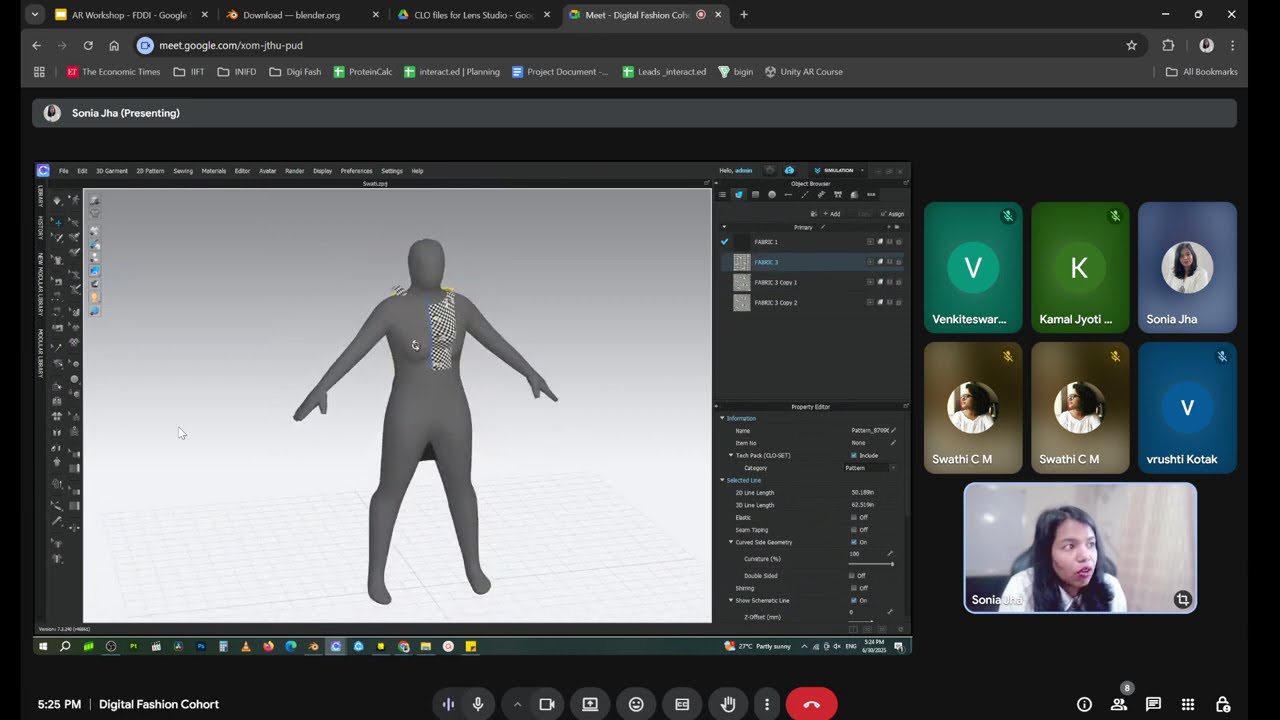This screenshot has height=720, width=1280.
Task: Collapse the Curved Side Geometry group
Action: tap(731, 542)
